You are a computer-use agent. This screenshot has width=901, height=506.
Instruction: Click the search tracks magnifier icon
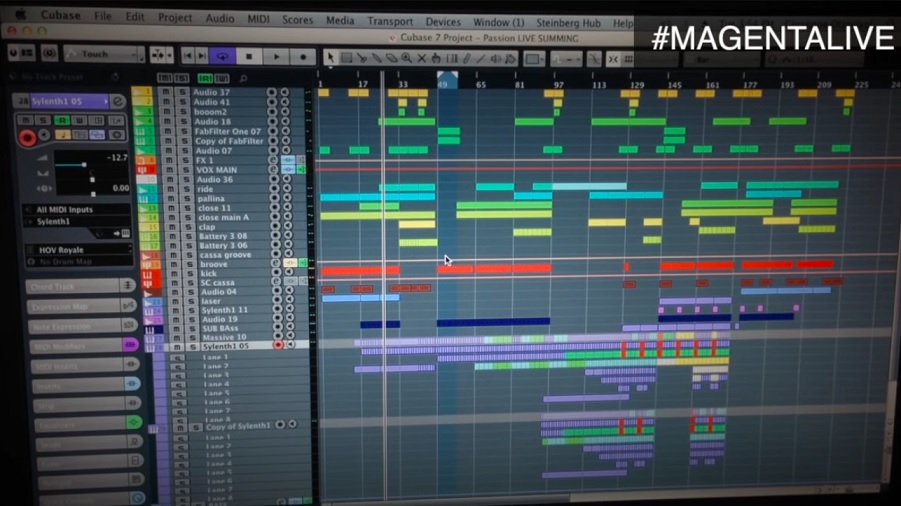pos(244,78)
